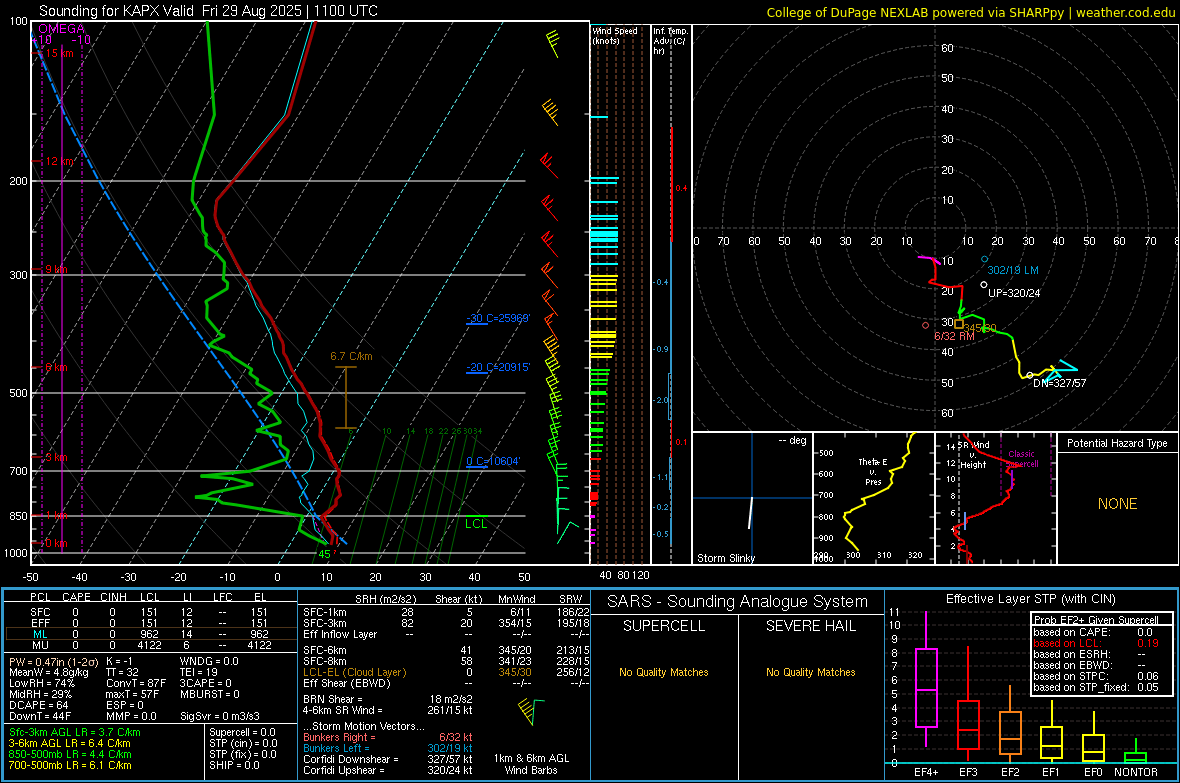Click the ConvT = 87F value

tap(136, 684)
